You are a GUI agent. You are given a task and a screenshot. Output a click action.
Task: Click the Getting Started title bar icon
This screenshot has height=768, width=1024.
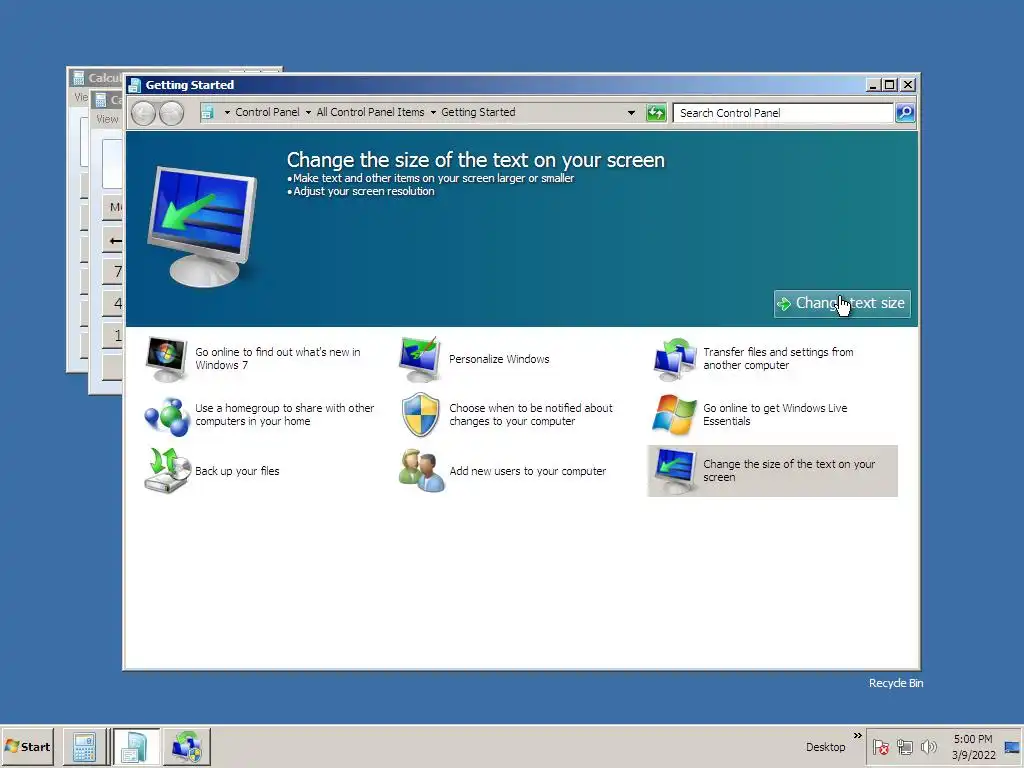(135, 85)
